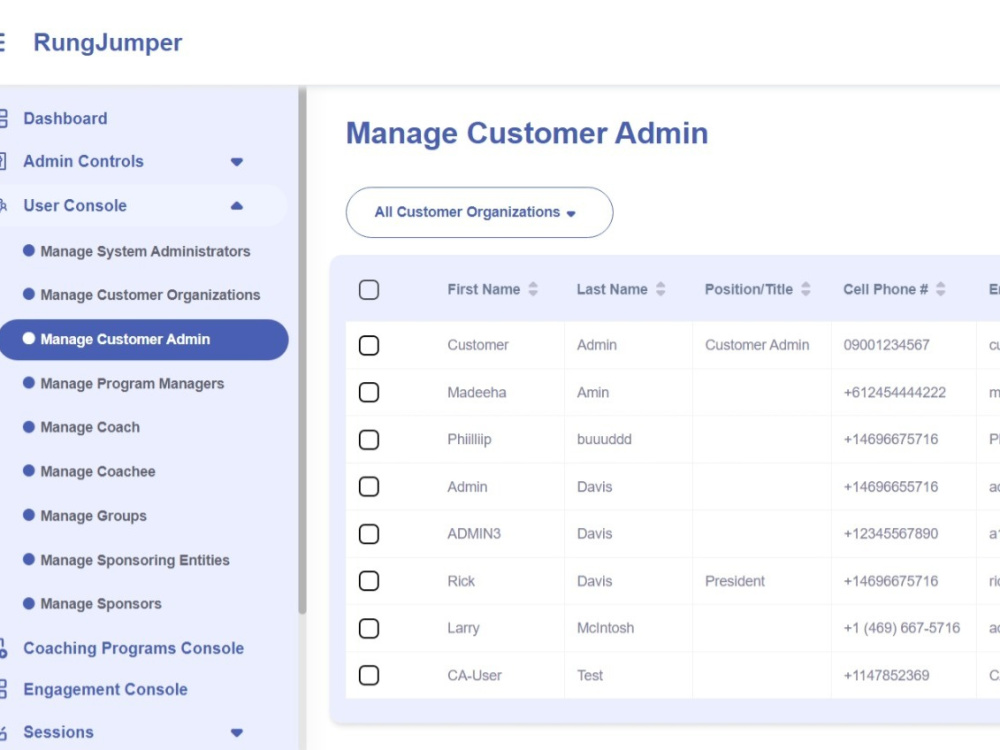Click bullet next to Manage Coach
The width and height of the screenshot is (1000, 750).
29,427
